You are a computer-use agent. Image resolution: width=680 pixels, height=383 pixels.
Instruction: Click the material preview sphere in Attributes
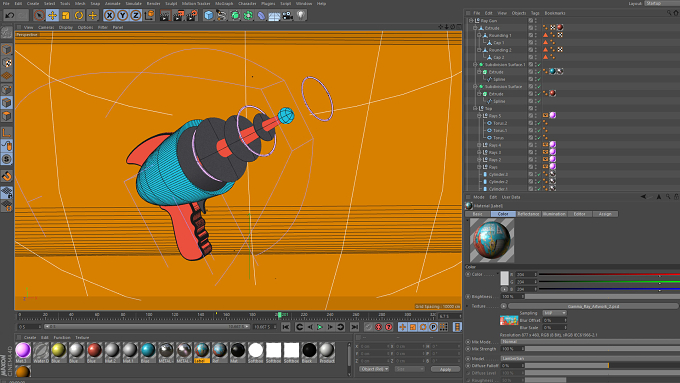pos(492,240)
